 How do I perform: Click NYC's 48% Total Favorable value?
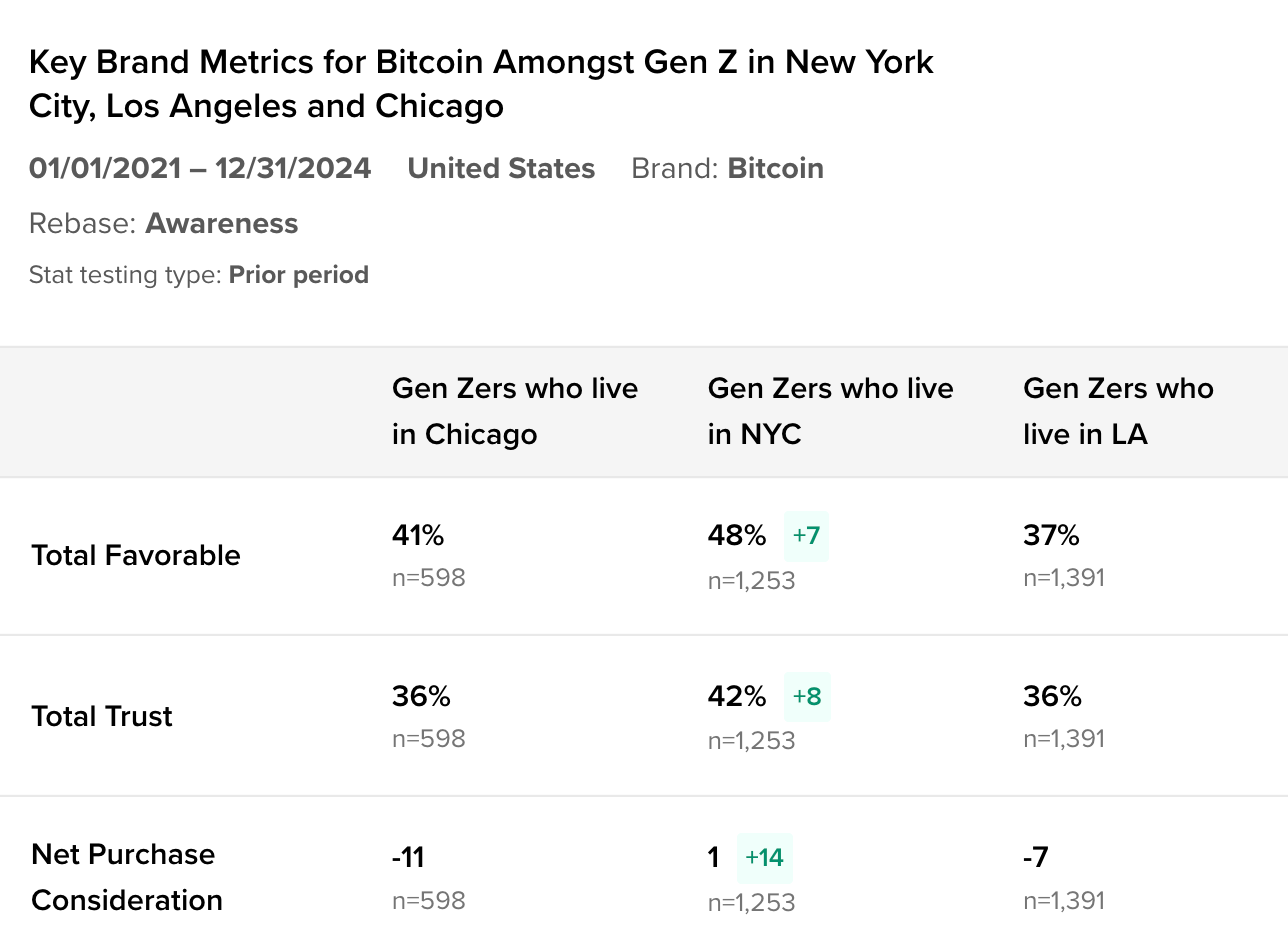tap(737, 536)
